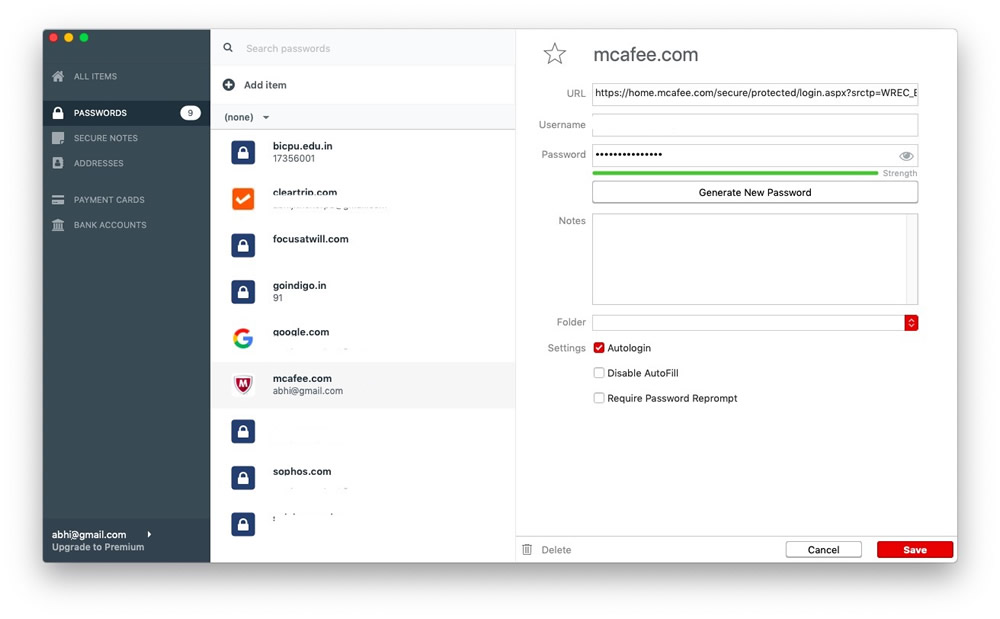This screenshot has height=619, width=1000.
Task: Click the trash can Delete icon
Action: (x=527, y=550)
